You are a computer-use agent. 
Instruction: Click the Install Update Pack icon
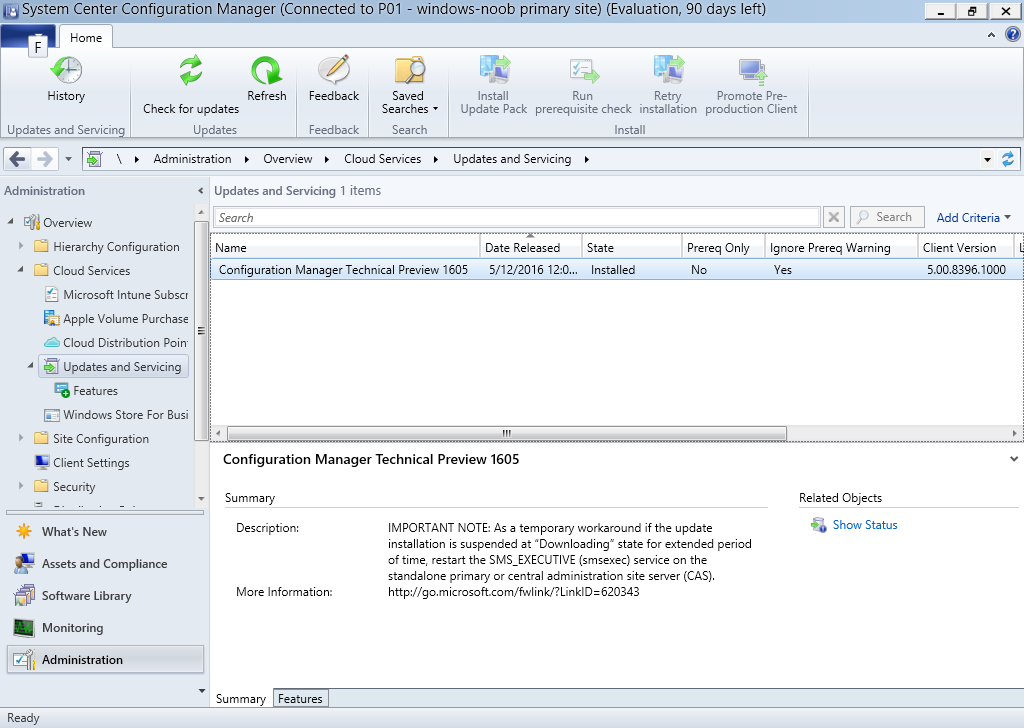click(494, 70)
